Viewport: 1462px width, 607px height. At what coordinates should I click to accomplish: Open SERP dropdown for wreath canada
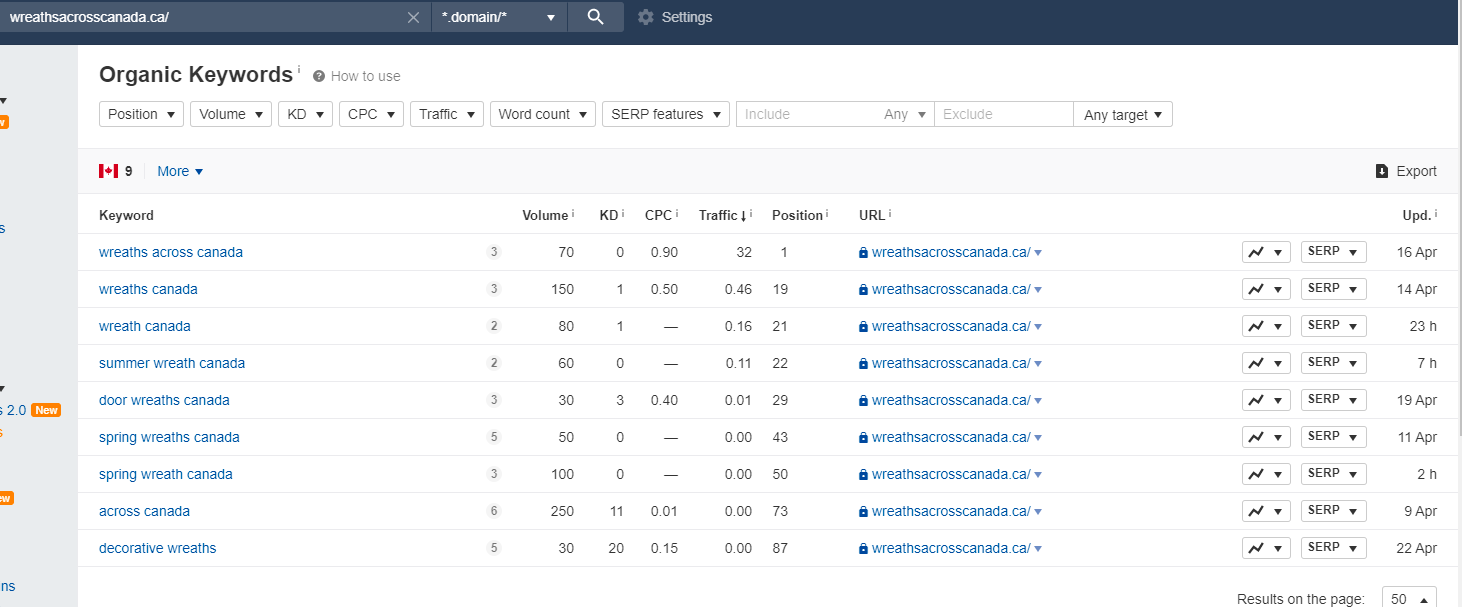click(1333, 326)
